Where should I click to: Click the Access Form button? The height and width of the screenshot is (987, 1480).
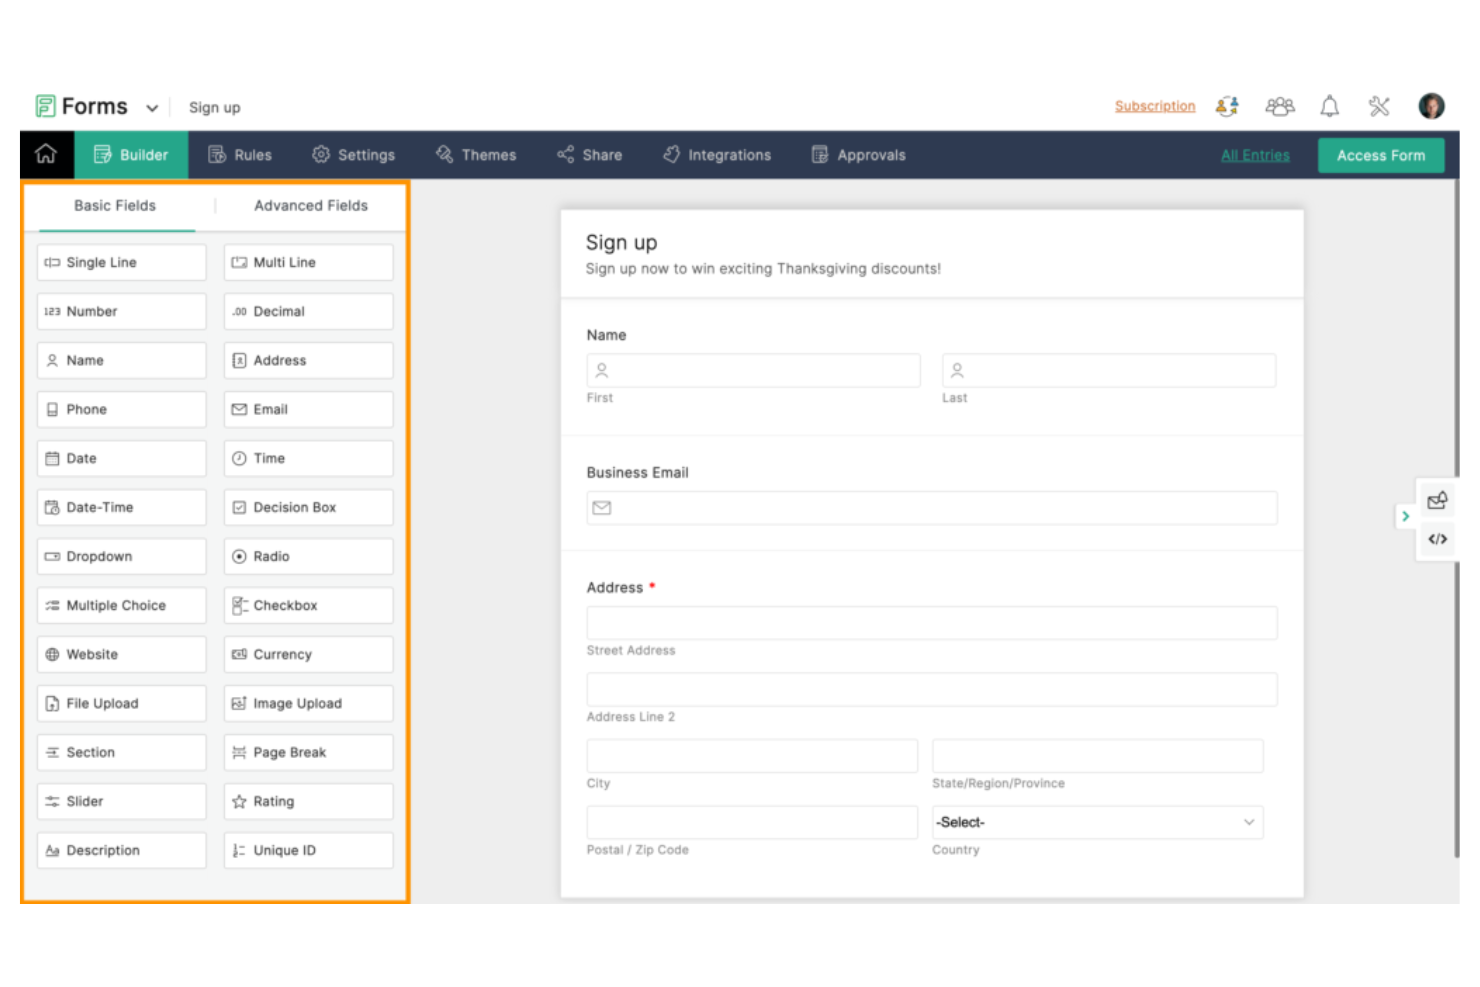[1381, 155]
